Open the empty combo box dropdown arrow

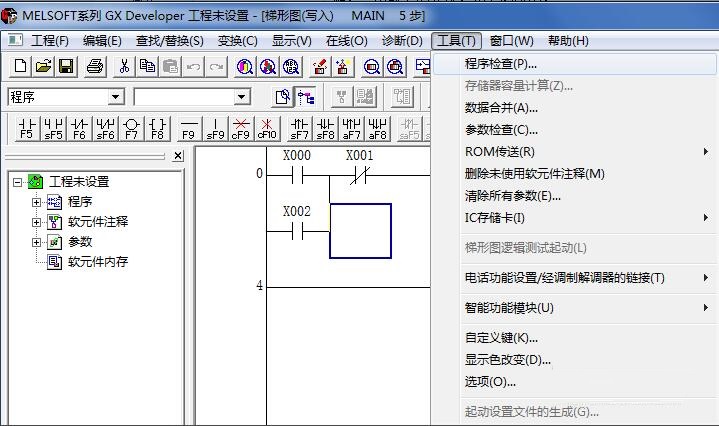[241, 97]
